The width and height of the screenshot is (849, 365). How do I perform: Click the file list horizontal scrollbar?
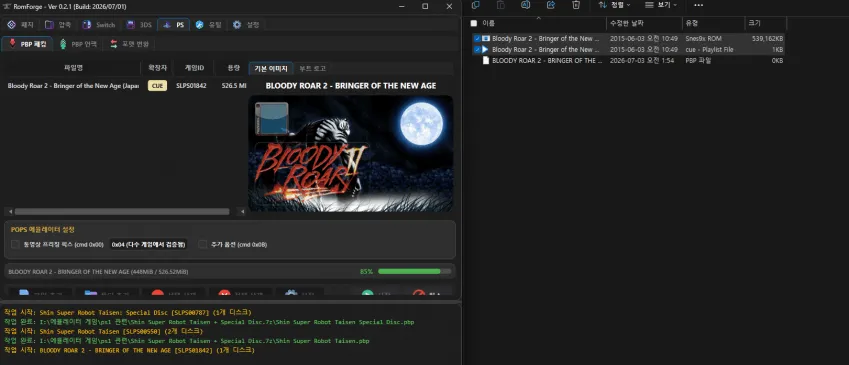coord(122,212)
